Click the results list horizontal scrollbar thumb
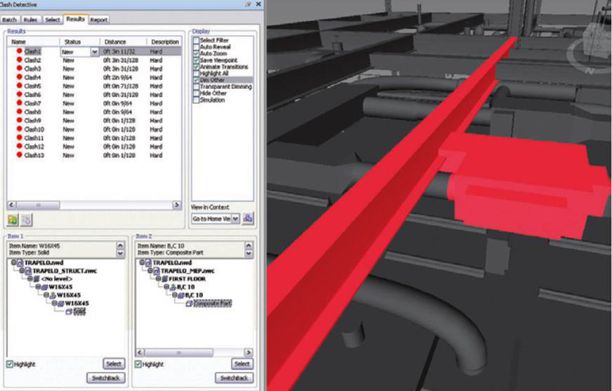Viewport: 612px width, 391px height. (x=38, y=205)
